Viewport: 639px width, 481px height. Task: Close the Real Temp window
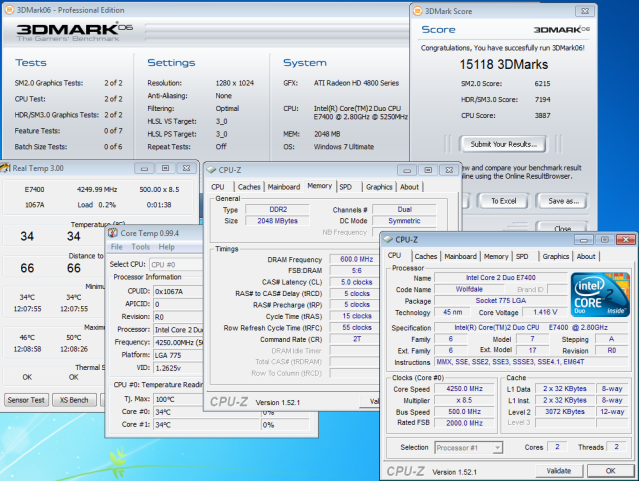point(186,168)
